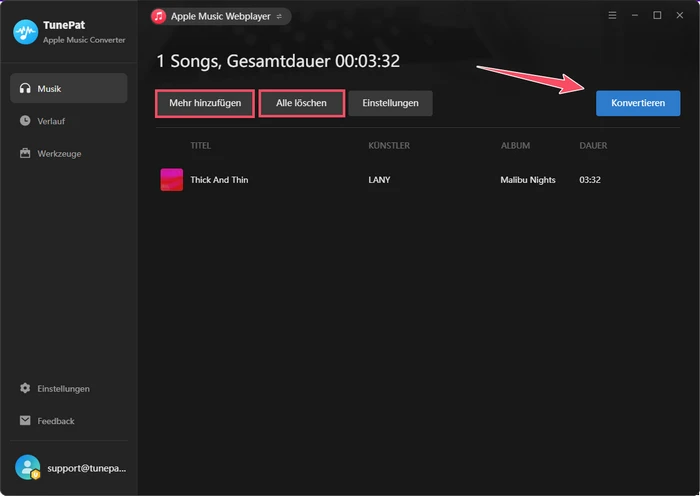Open Einstellungen in the sidebar

pyautogui.click(x=69, y=388)
